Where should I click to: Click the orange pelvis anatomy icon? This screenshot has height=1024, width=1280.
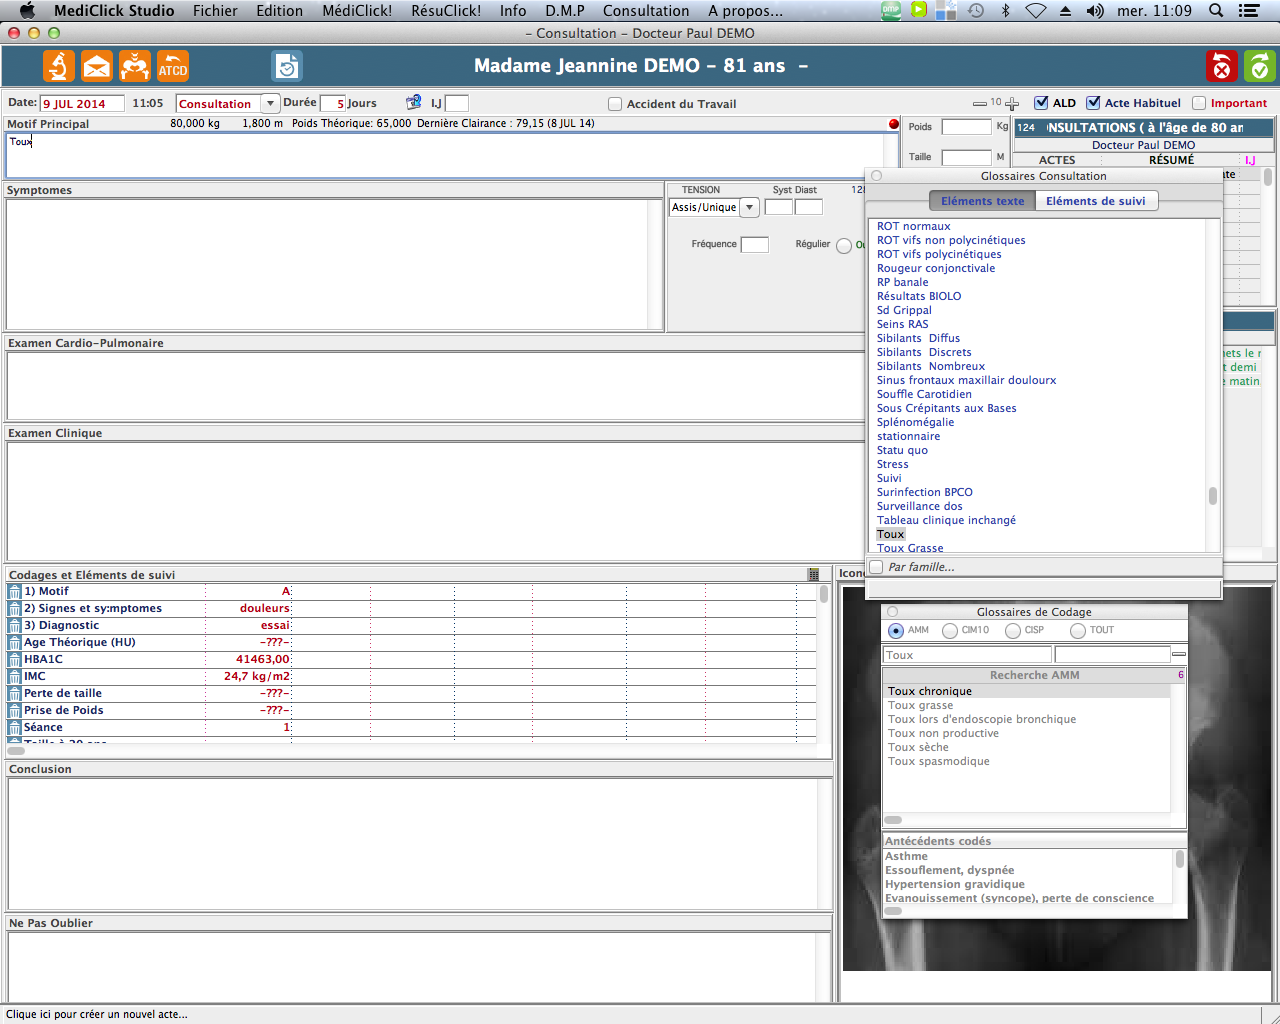coord(135,67)
